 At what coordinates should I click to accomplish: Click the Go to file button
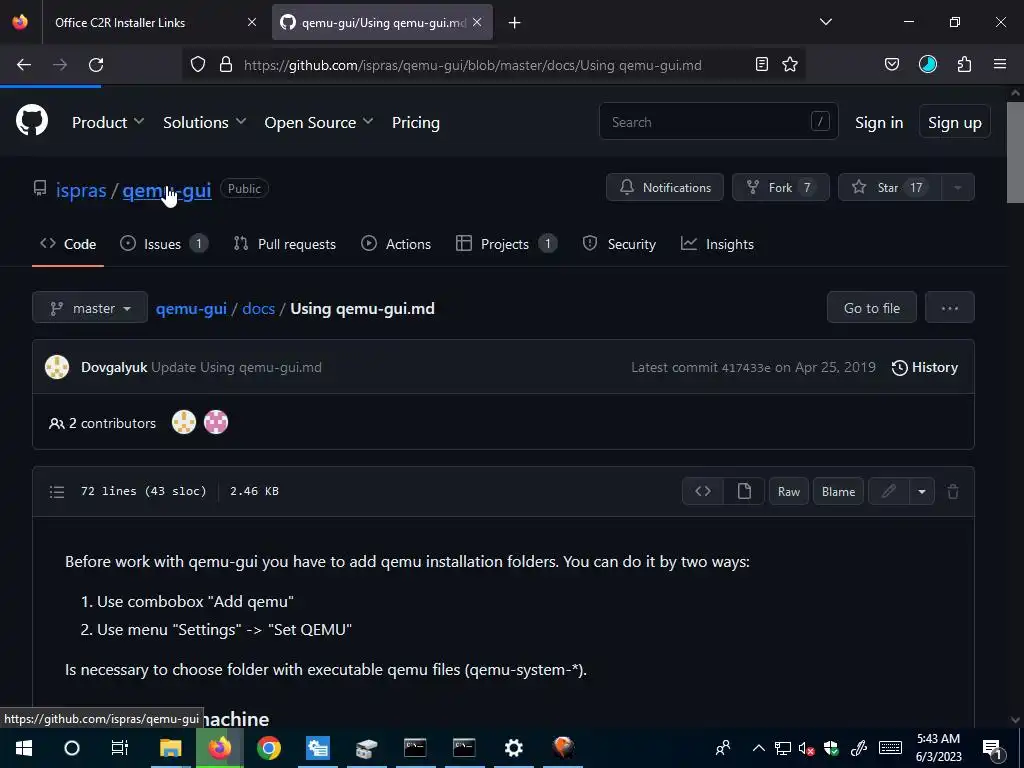point(872,308)
